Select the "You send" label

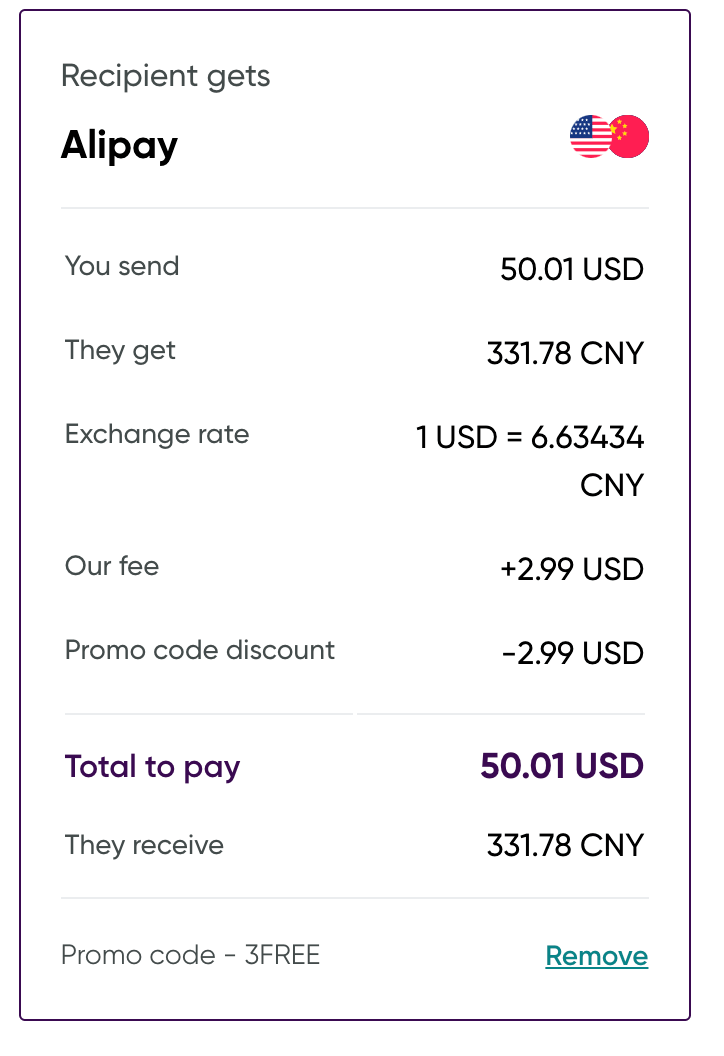[x=122, y=266]
